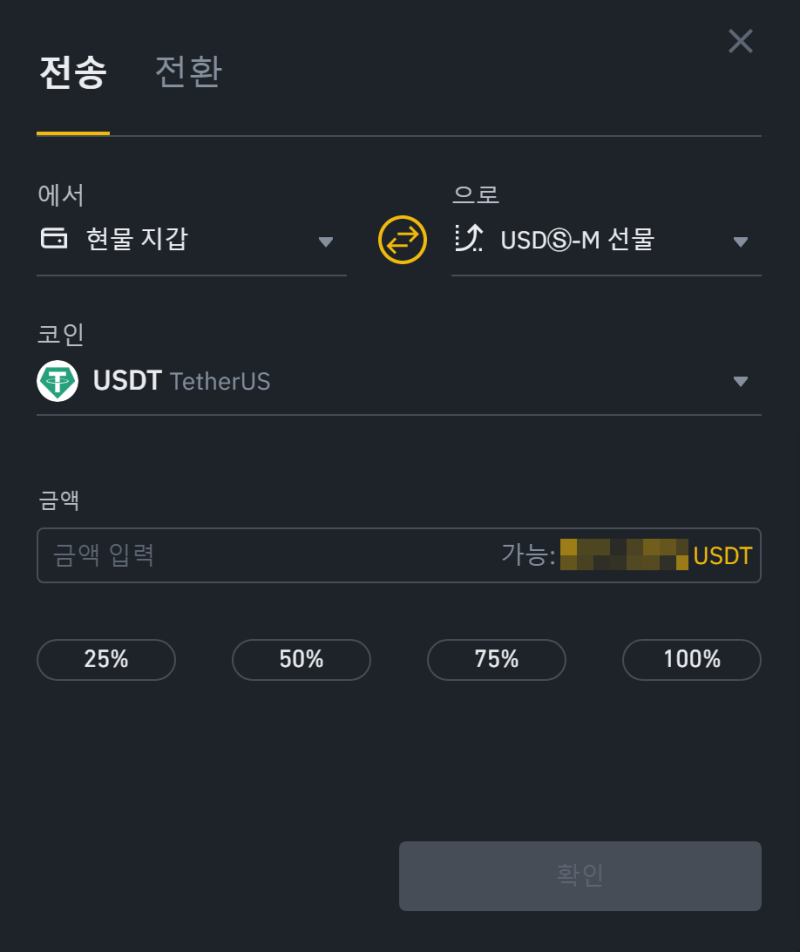The height and width of the screenshot is (952, 800).
Task: Click the yellow swap wallets icon
Action: click(x=402, y=240)
